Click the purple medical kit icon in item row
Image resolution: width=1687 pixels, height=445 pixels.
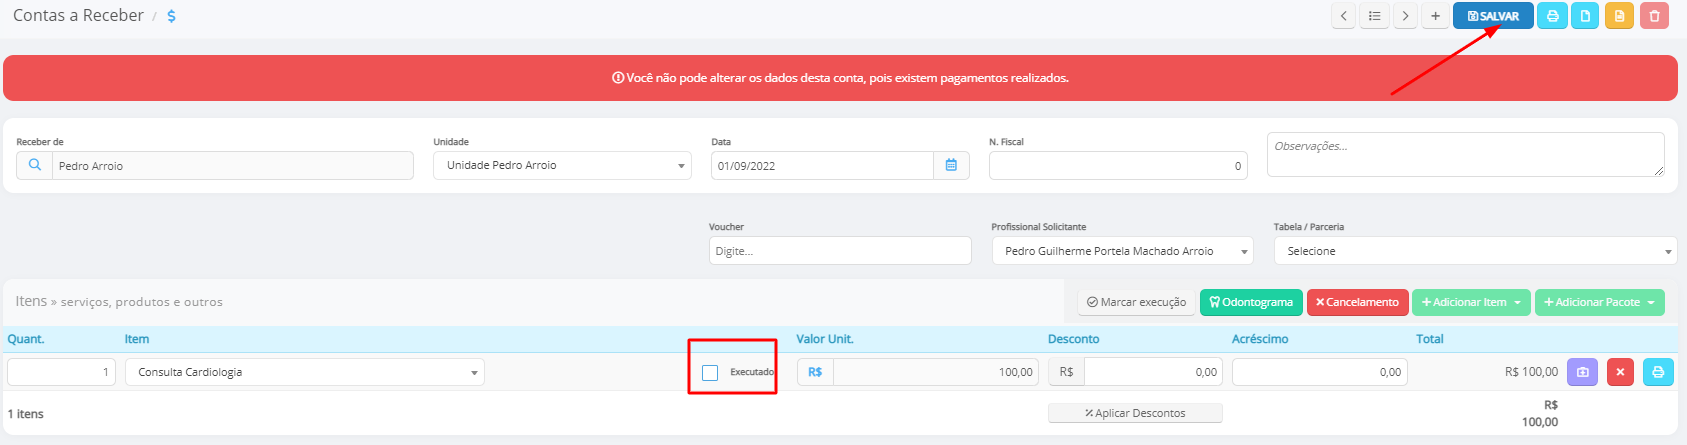pos(1582,372)
